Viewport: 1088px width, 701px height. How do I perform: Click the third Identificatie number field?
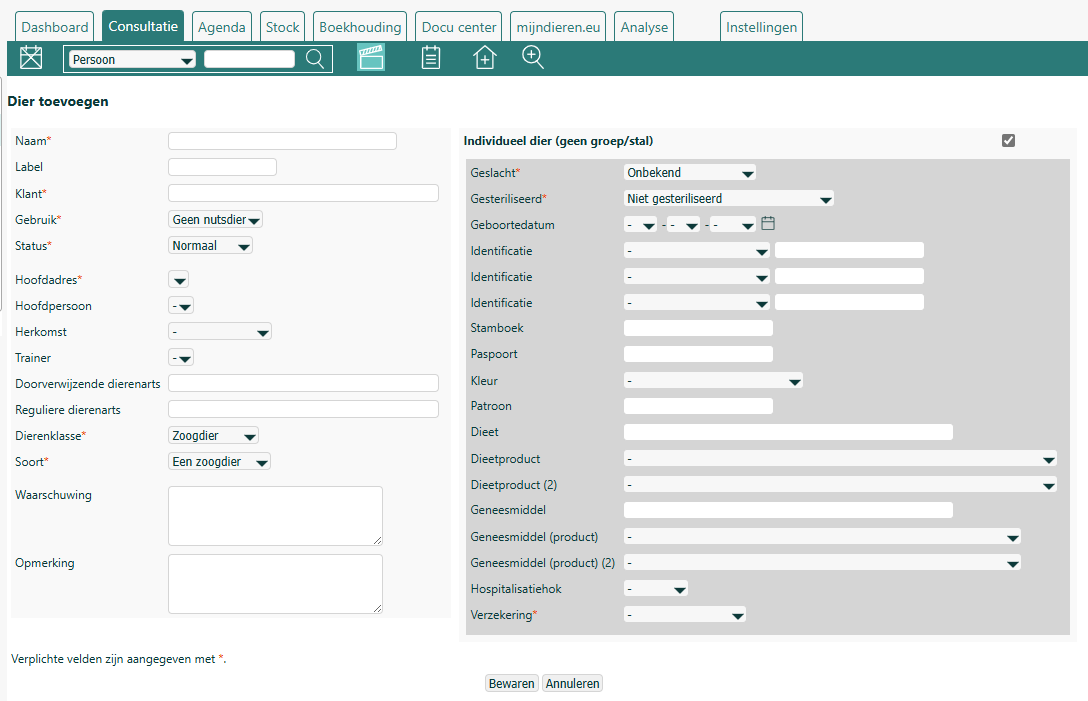[x=849, y=302]
